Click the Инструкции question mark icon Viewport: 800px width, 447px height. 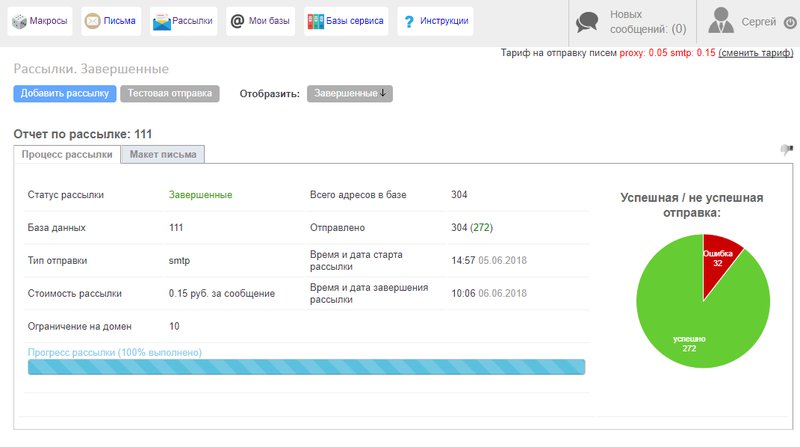tap(408, 21)
